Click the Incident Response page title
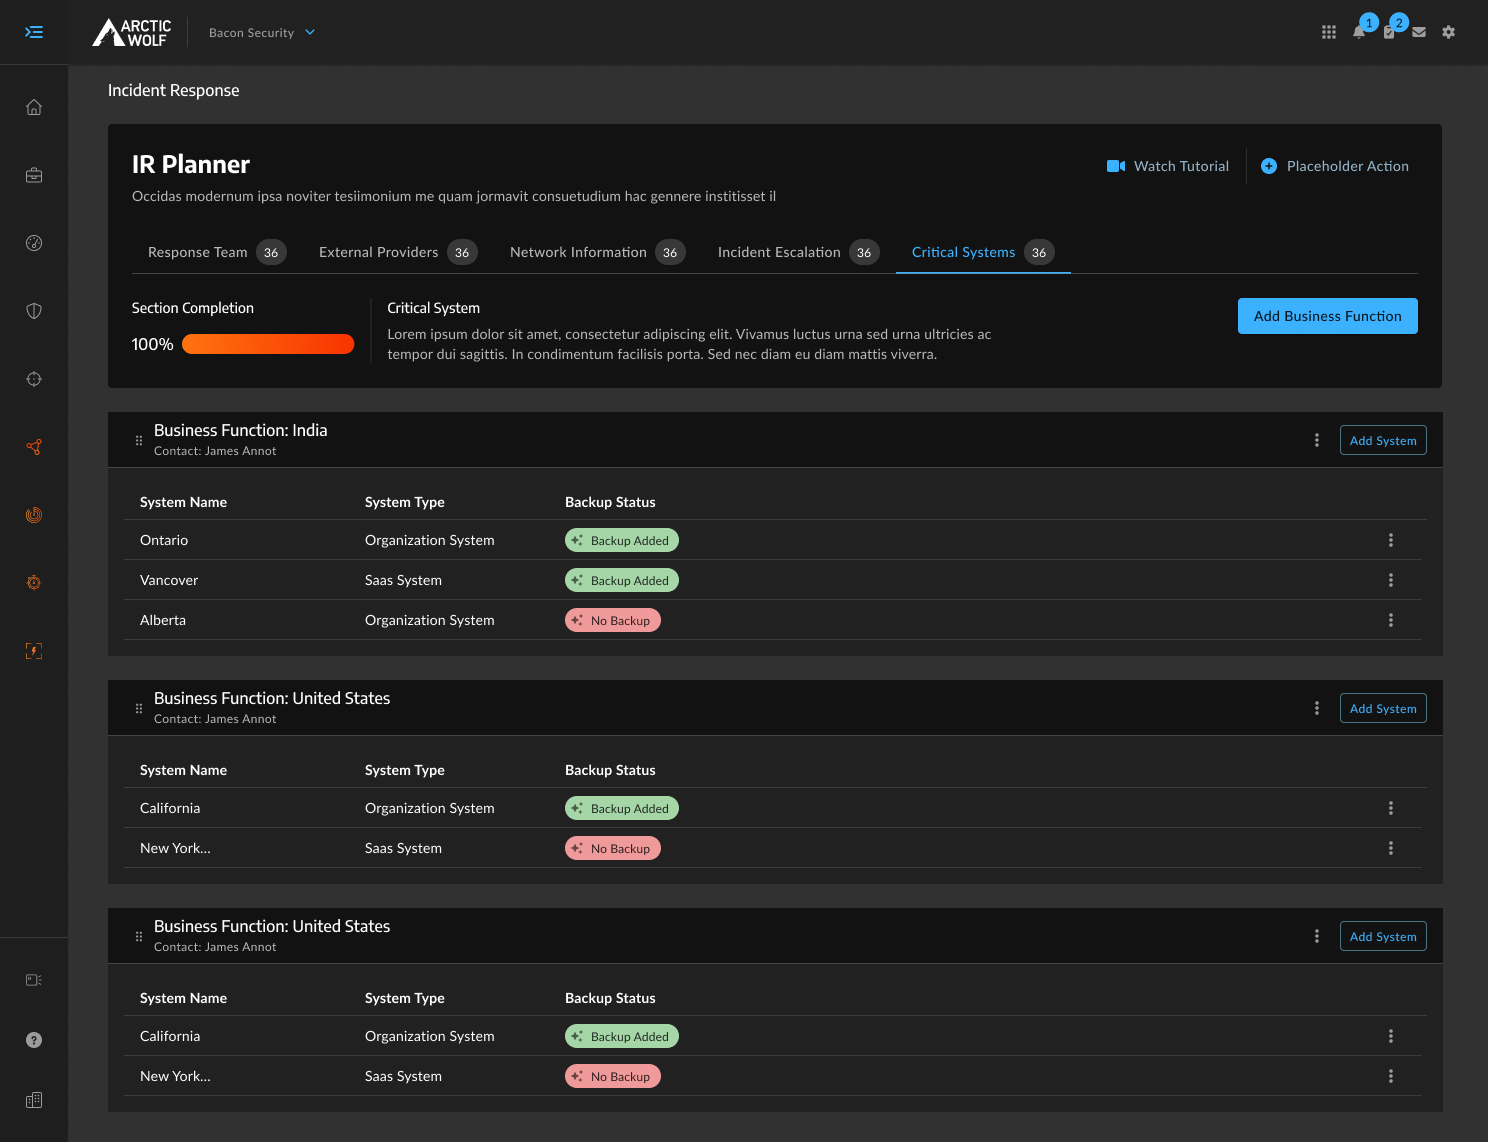This screenshot has height=1142, width=1488. pos(174,90)
